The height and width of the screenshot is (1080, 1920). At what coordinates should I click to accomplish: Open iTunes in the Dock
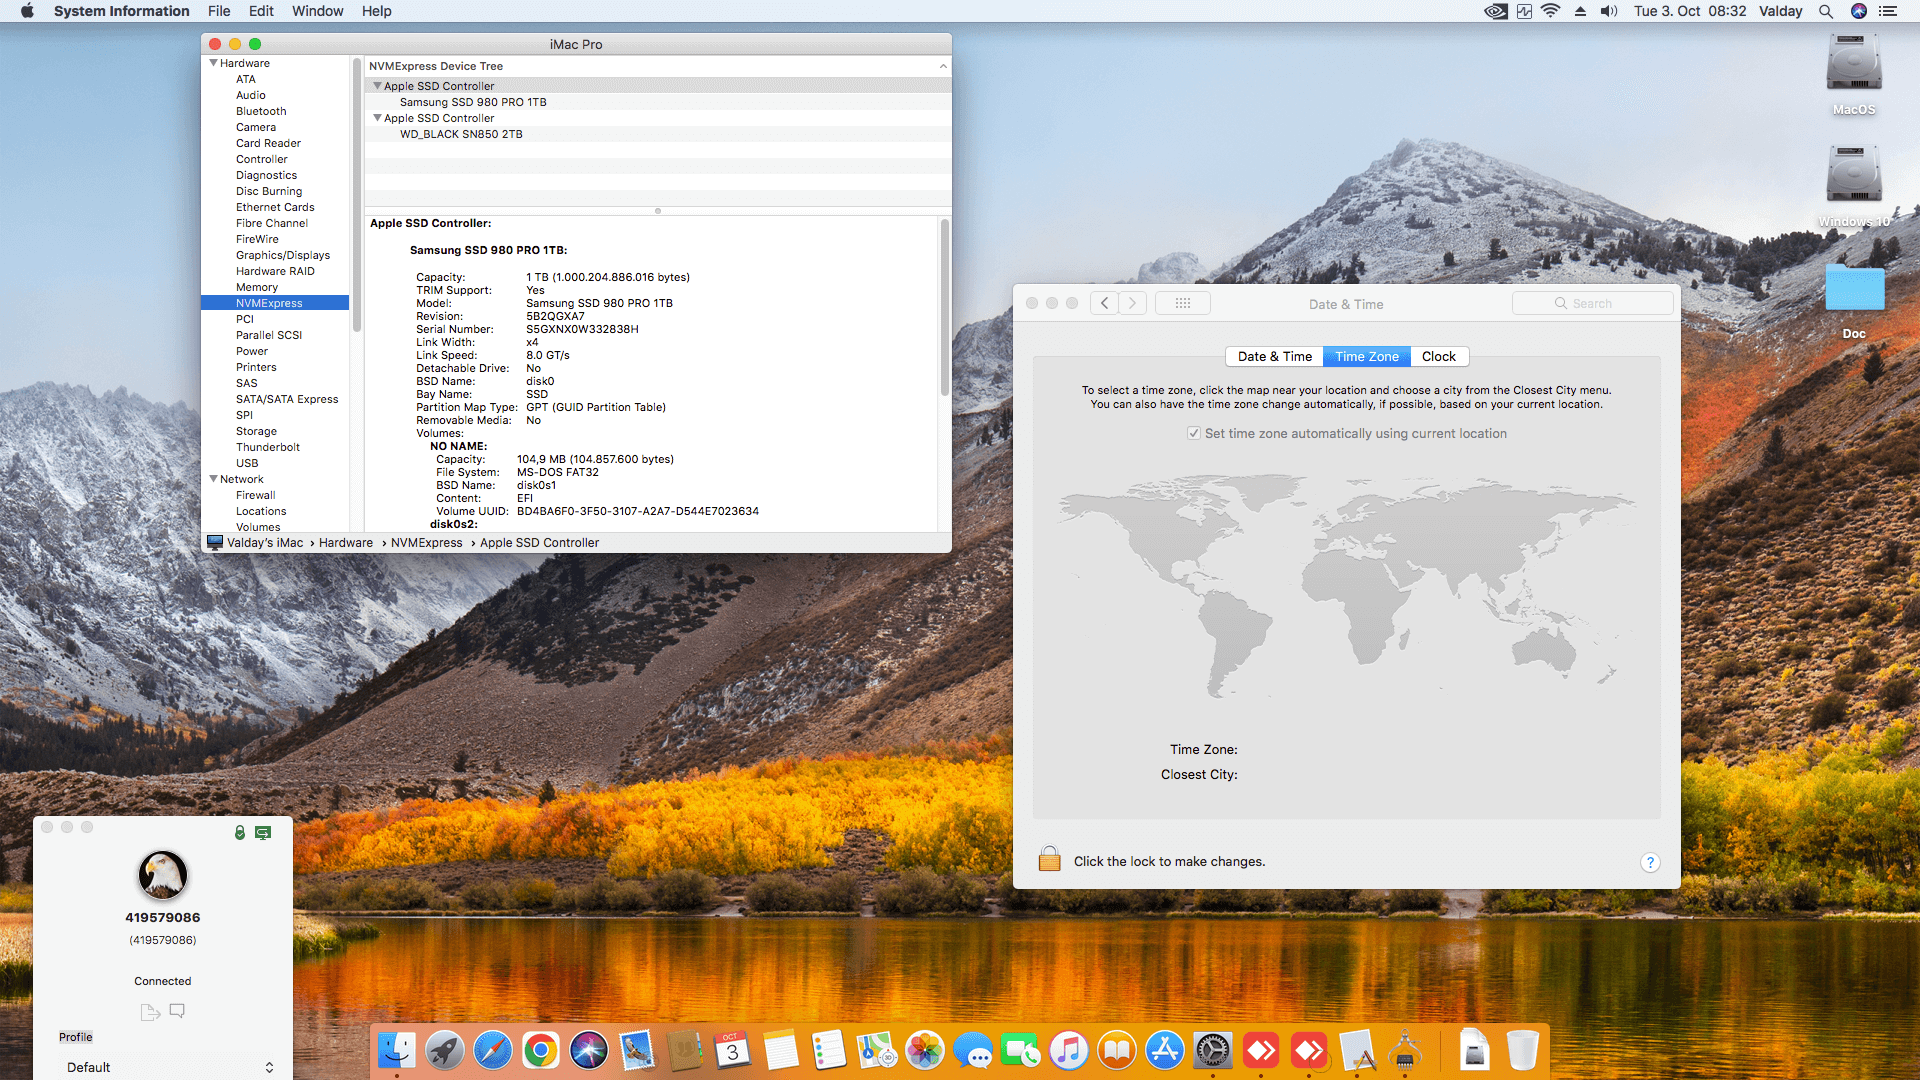click(1069, 1051)
